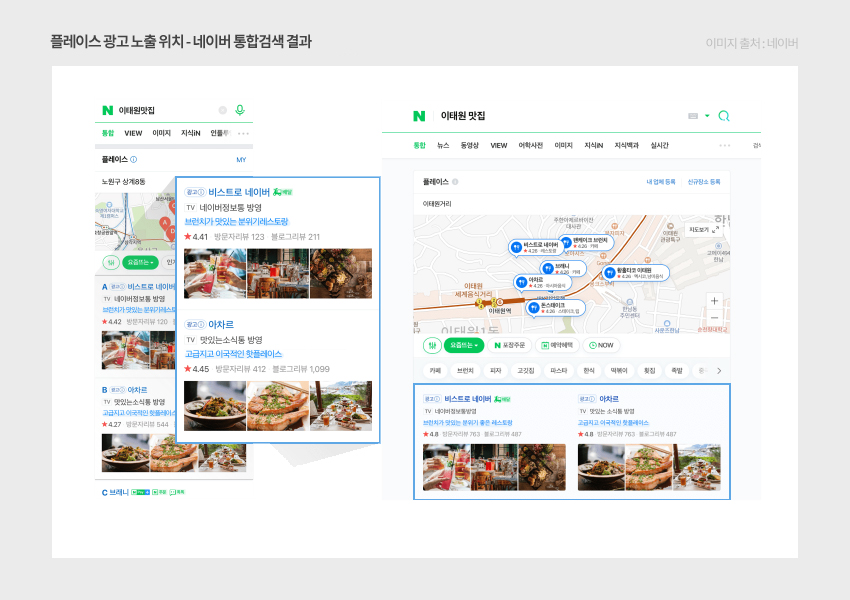The image size is (850, 600).
Task: Open more desktop tabs with the ellipsis
Action: click(x=725, y=145)
